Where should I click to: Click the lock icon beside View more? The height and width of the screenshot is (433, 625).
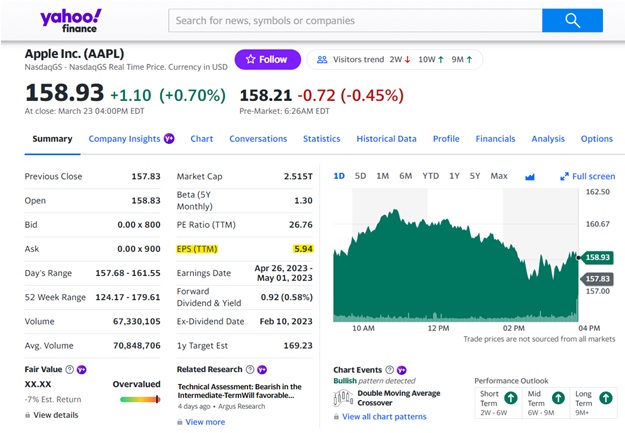click(180, 422)
